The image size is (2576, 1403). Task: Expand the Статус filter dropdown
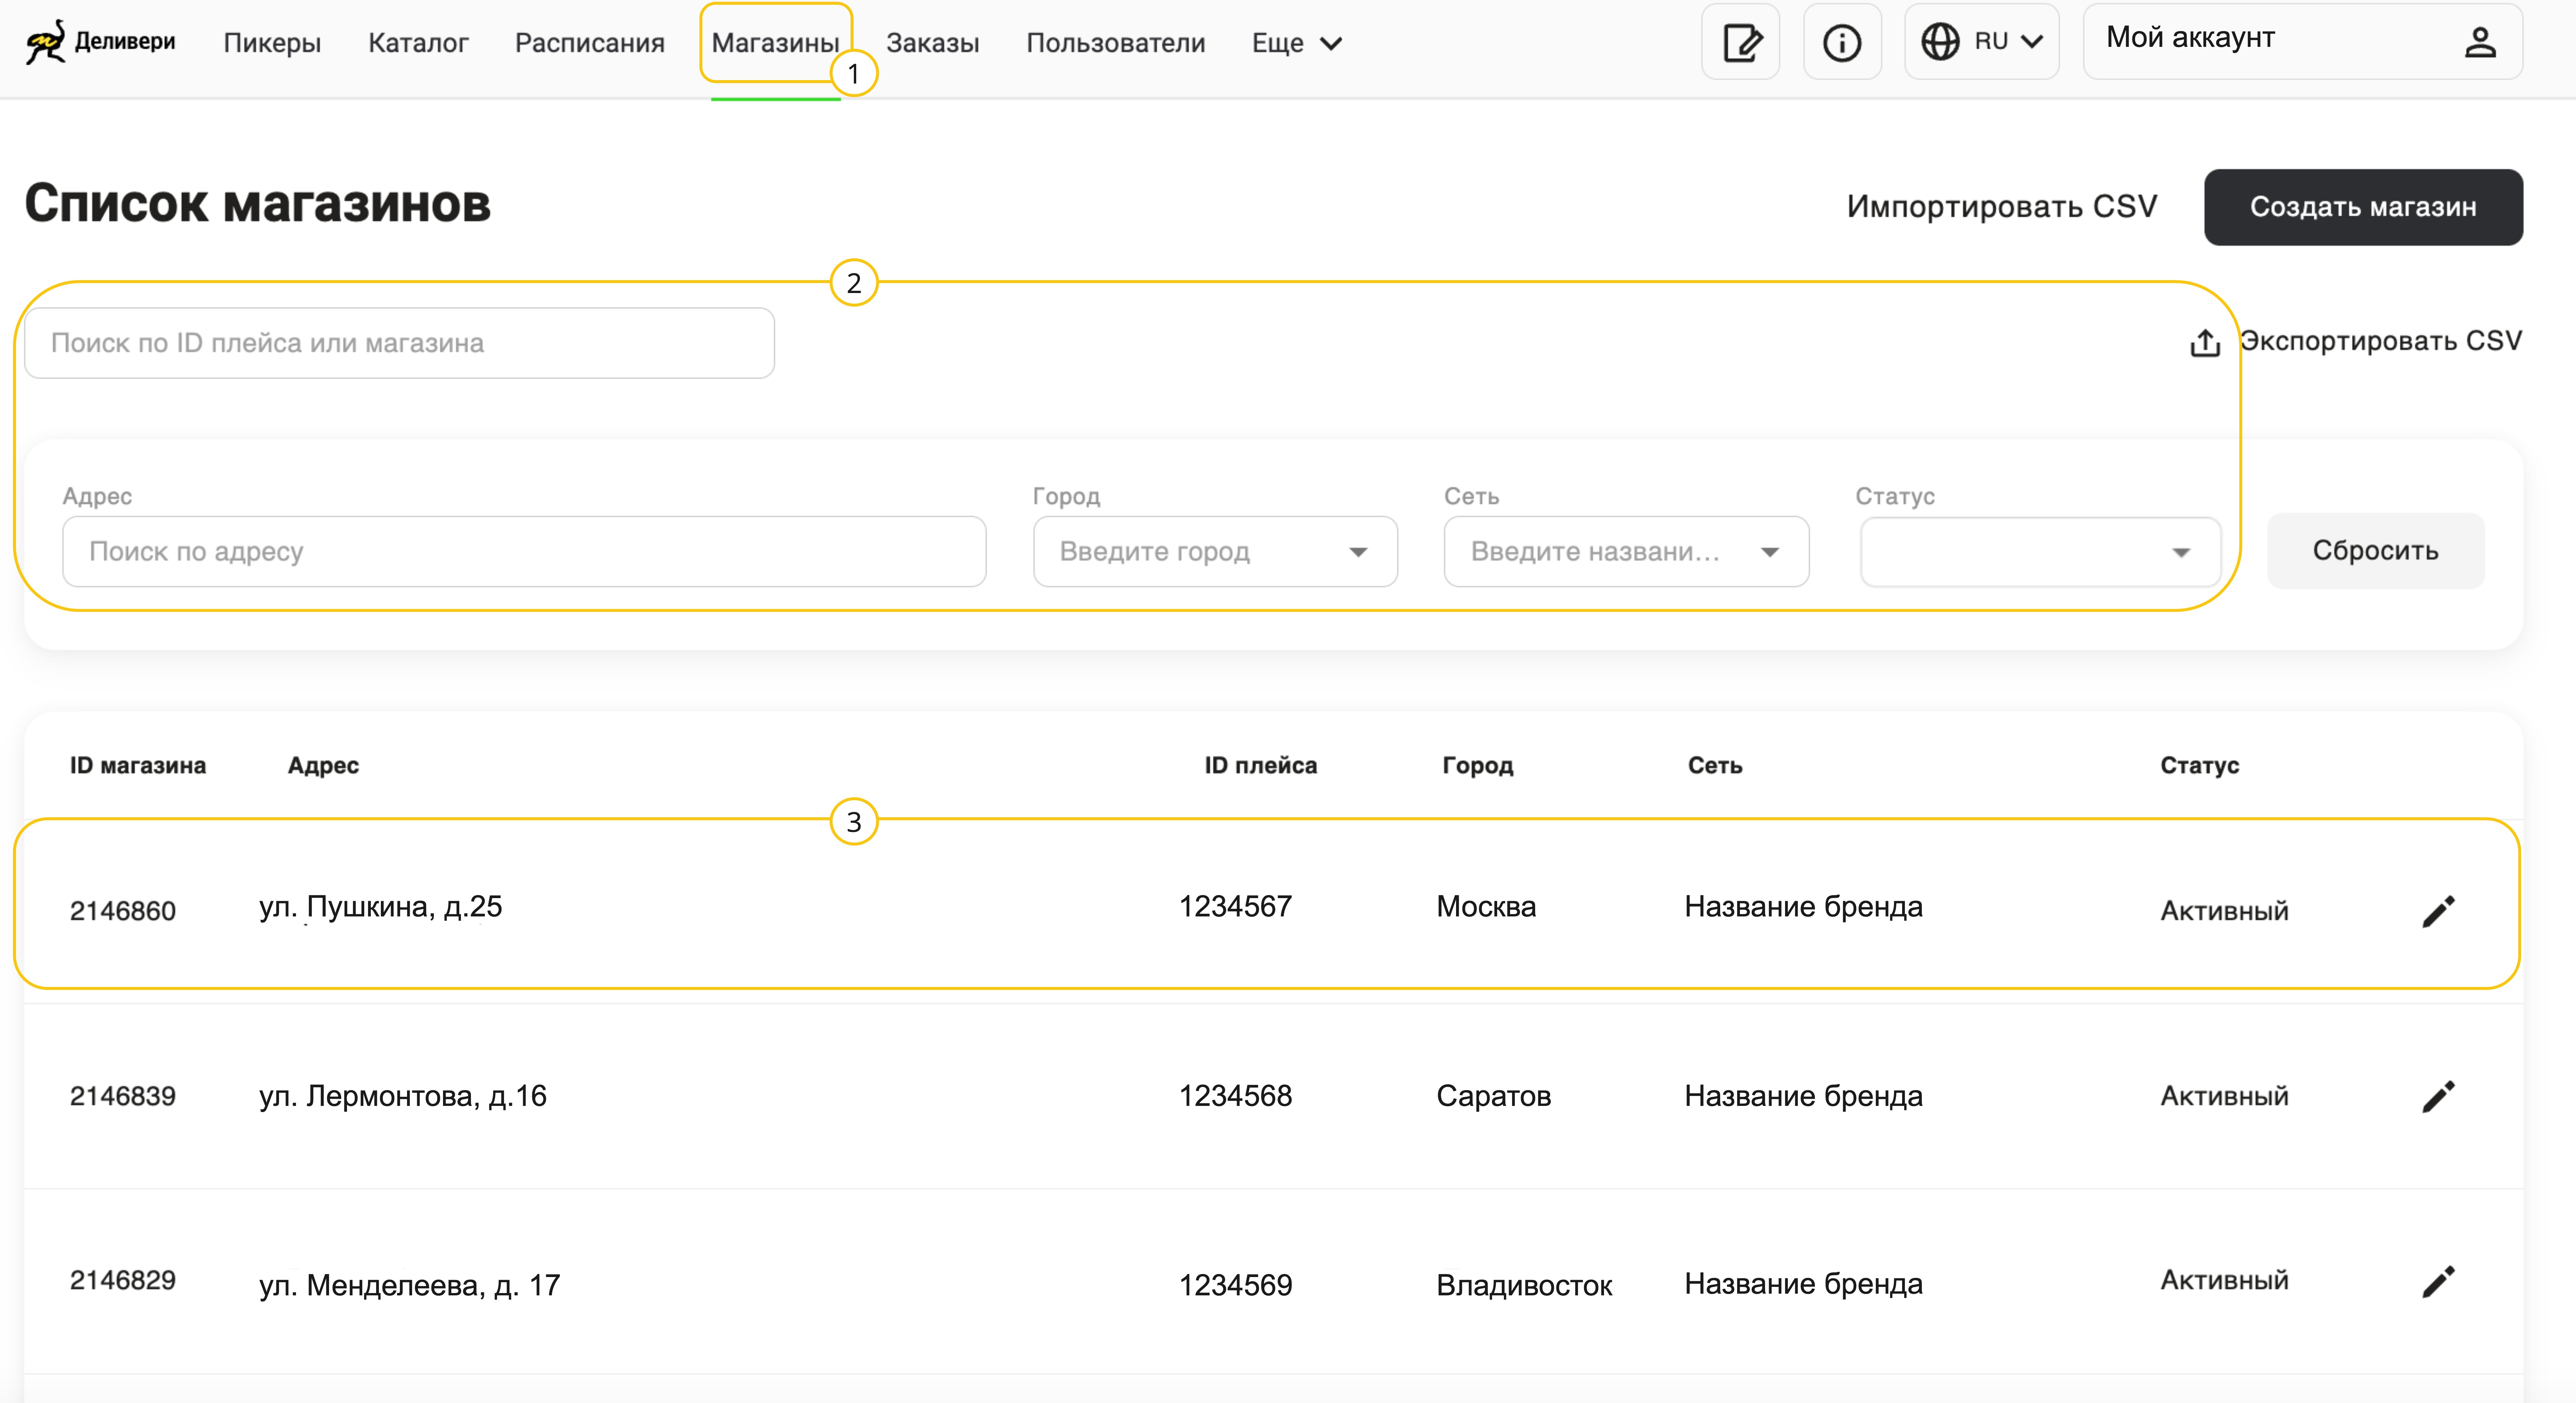pos(2180,552)
